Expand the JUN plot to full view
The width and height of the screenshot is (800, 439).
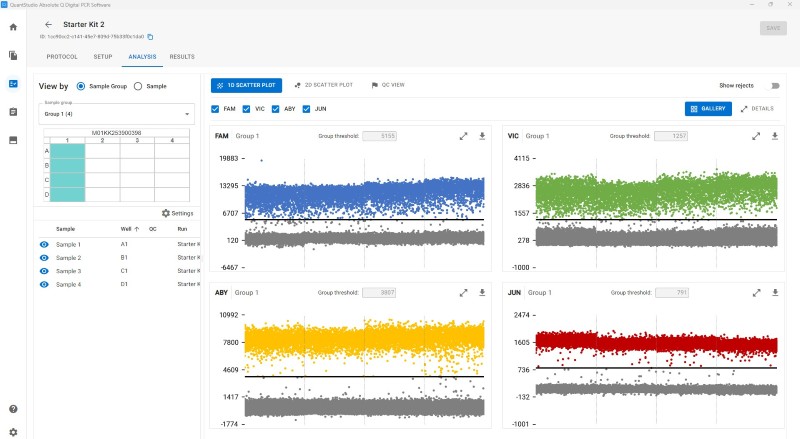coord(756,292)
